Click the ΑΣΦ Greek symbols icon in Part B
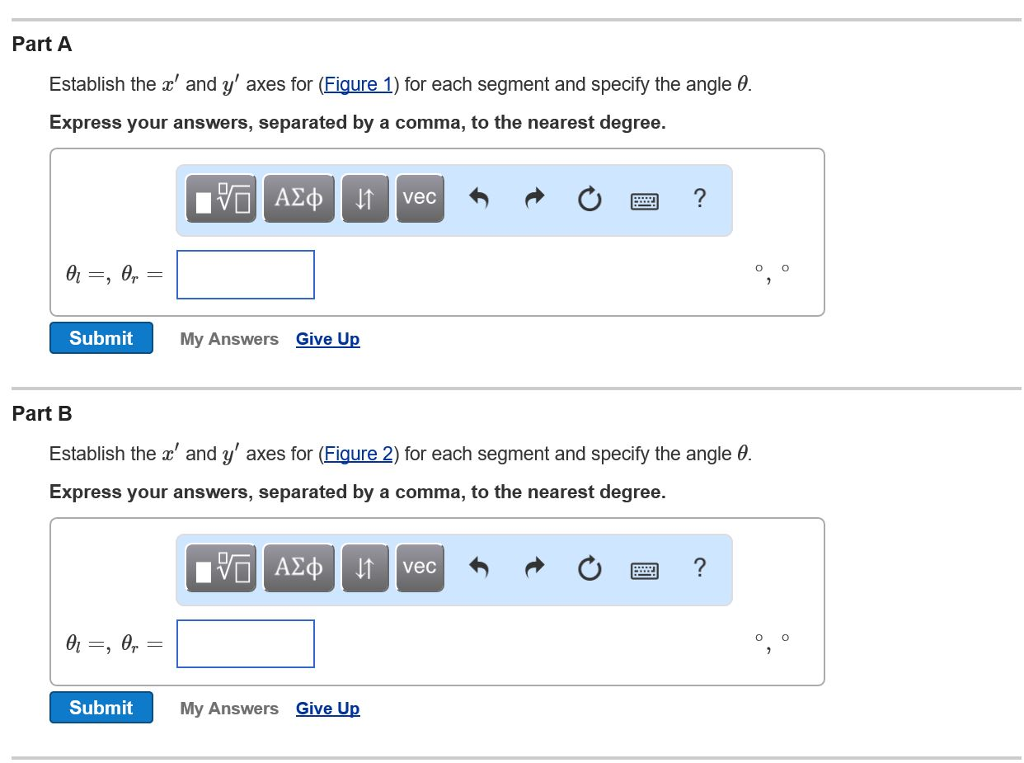 click(x=298, y=568)
